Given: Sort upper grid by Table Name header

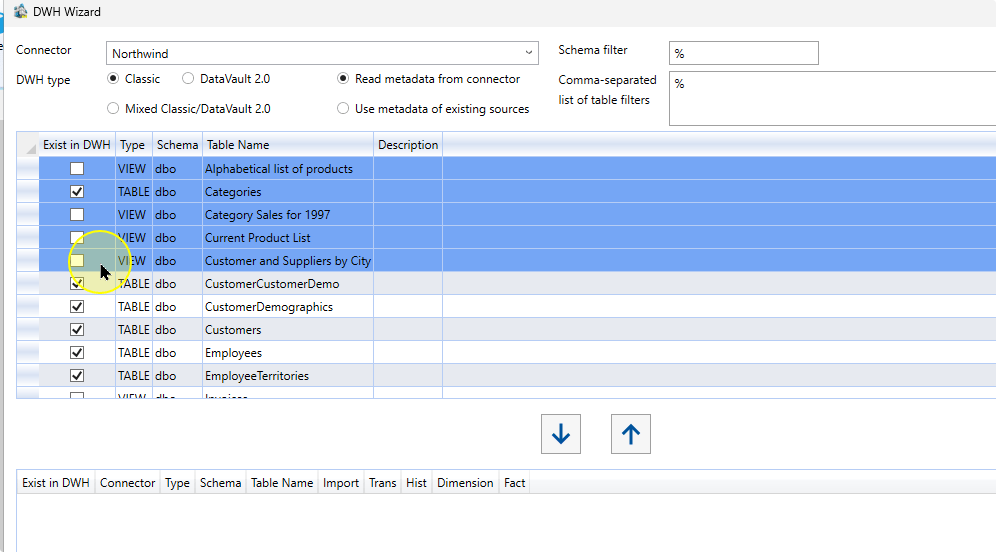Looking at the screenshot, I should [288, 145].
